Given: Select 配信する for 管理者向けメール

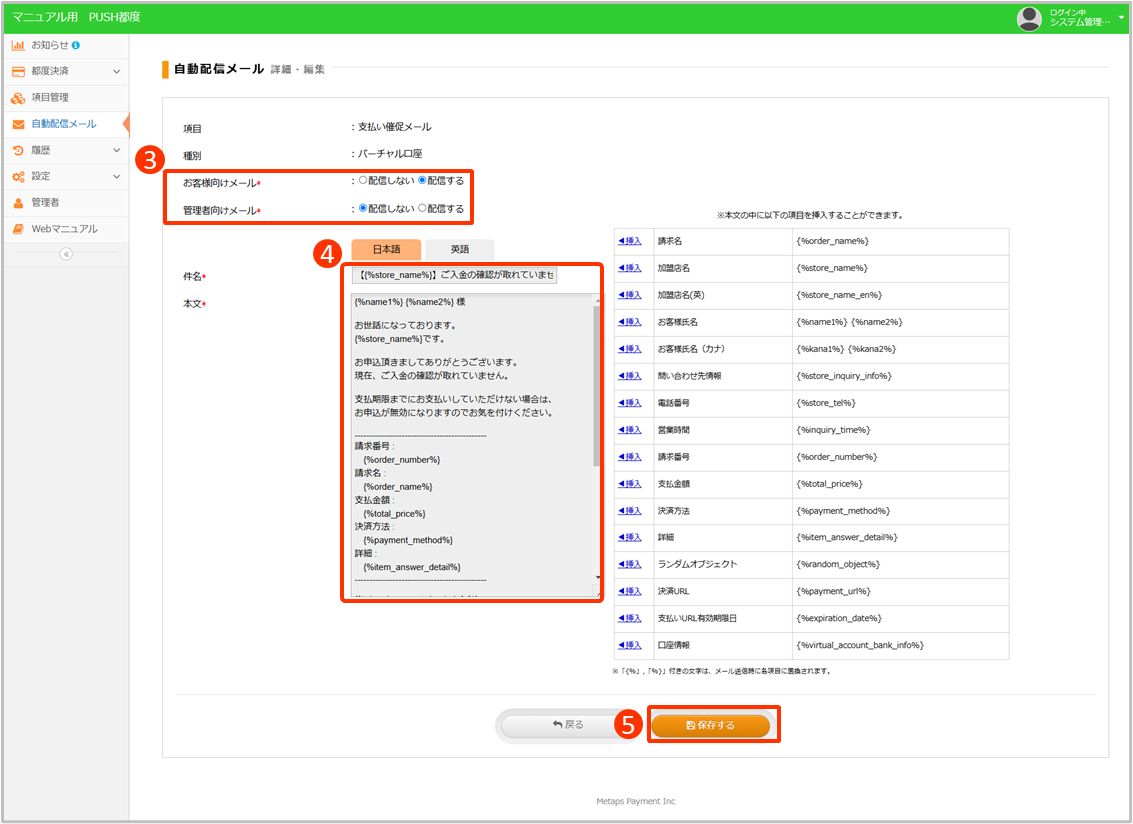Looking at the screenshot, I should pos(422,208).
